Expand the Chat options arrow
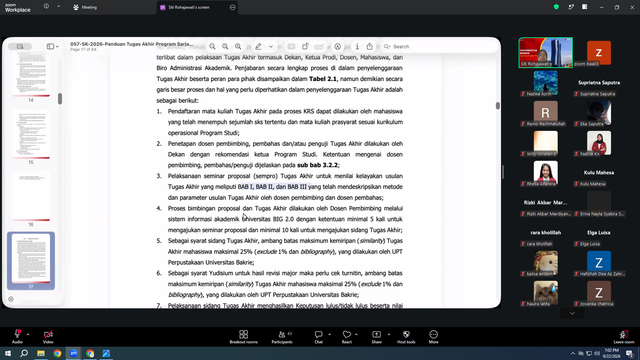This screenshot has height=360, width=640. click(x=329, y=334)
